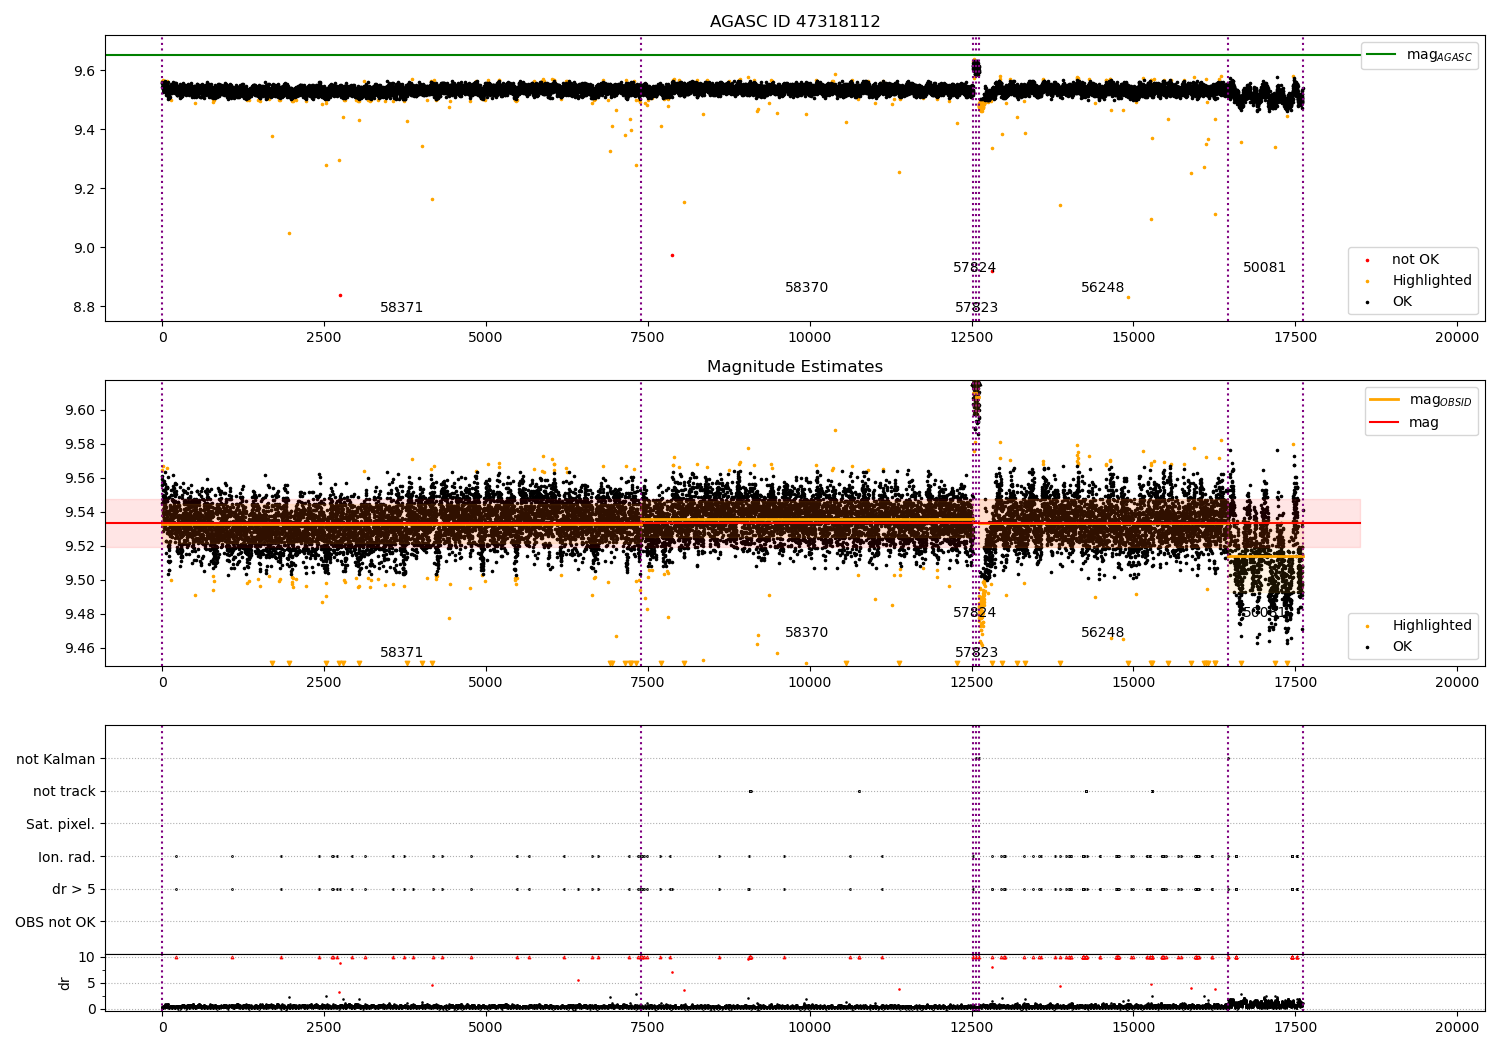Click the '10' tick on the dr axis
This screenshot has width=1500, height=1050.
click(x=87, y=957)
